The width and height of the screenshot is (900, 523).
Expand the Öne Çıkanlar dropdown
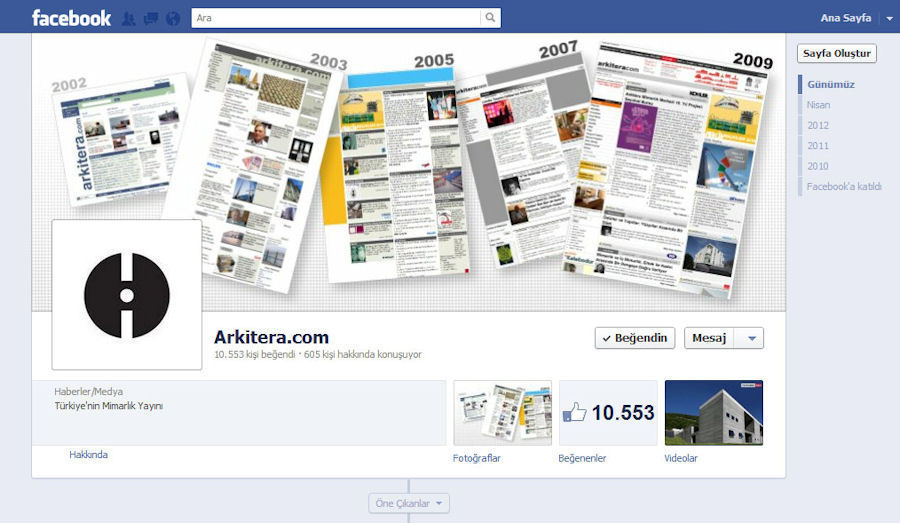click(409, 503)
